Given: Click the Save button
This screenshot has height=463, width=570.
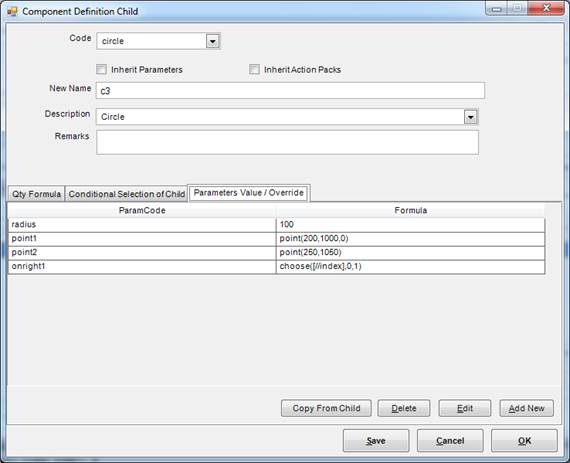Looking at the screenshot, I should tap(376, 441).
